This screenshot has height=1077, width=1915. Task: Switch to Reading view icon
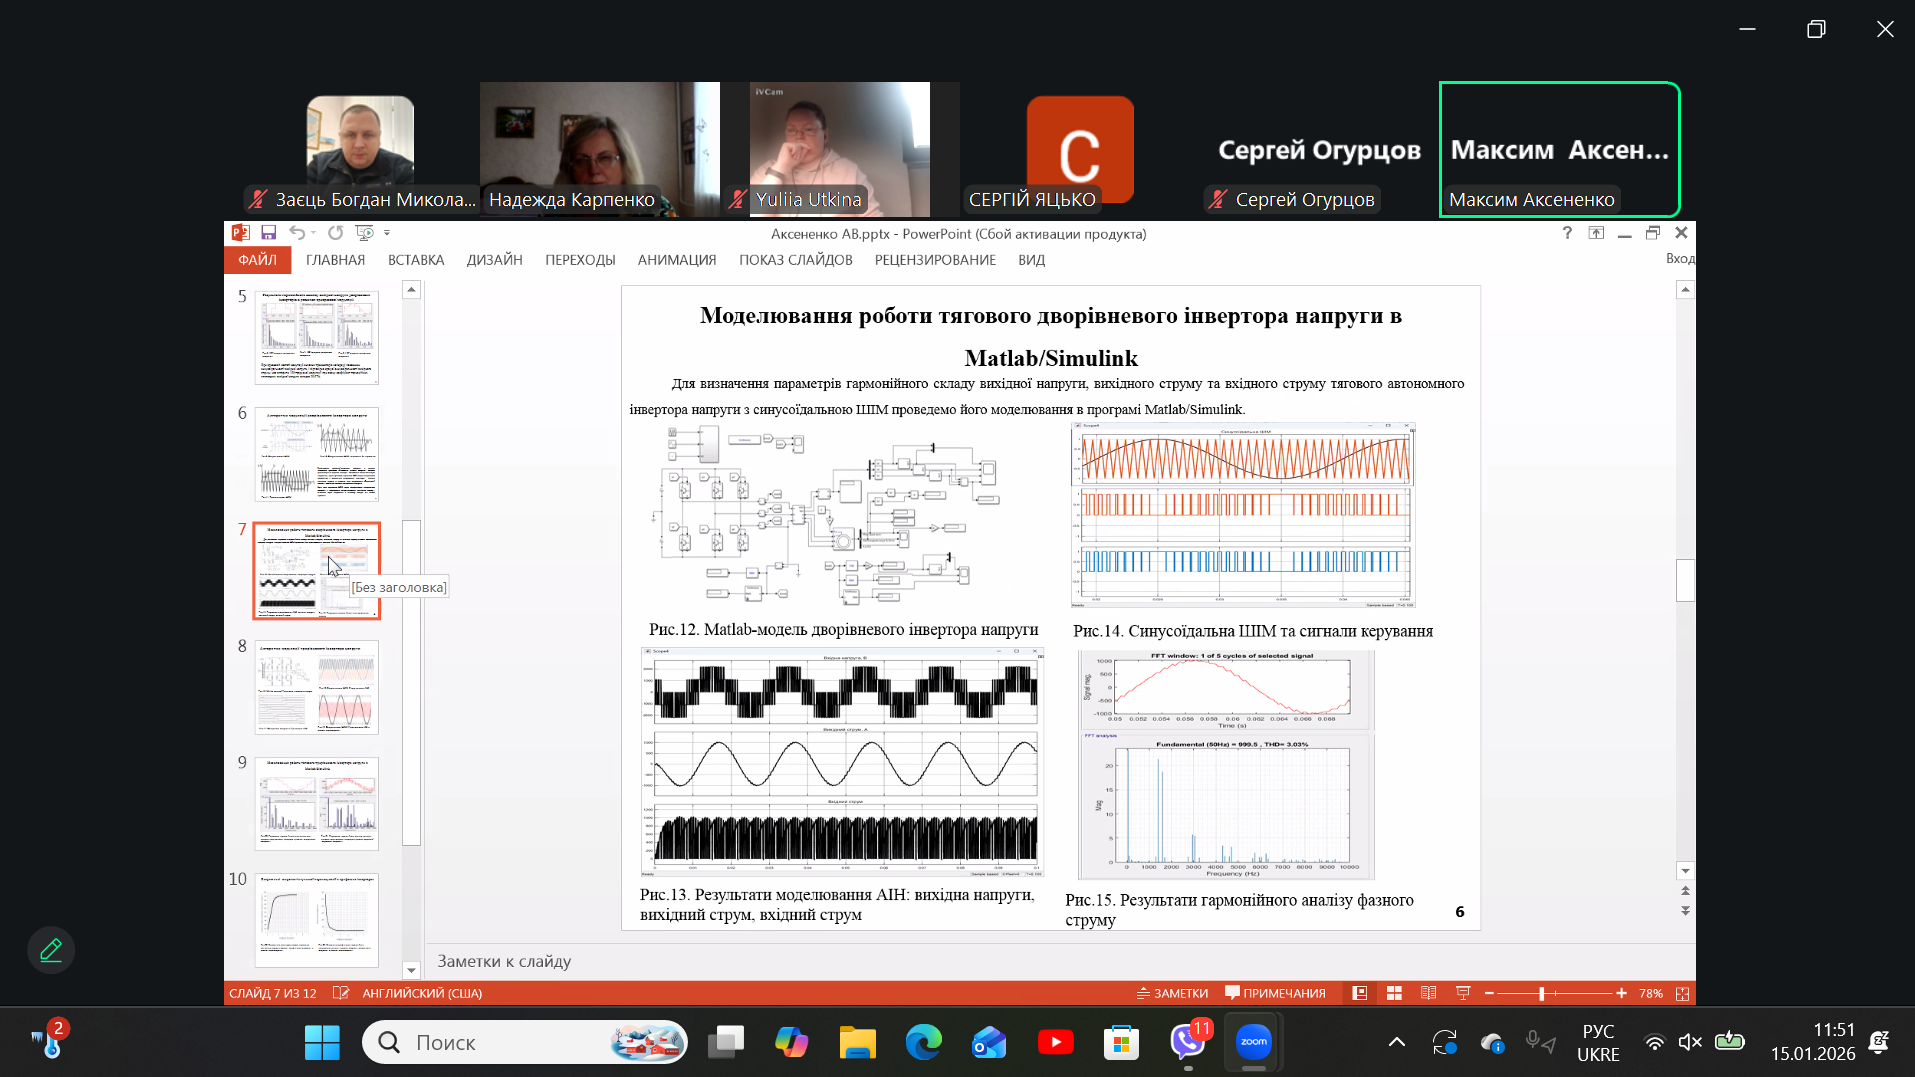(1428, 993)
